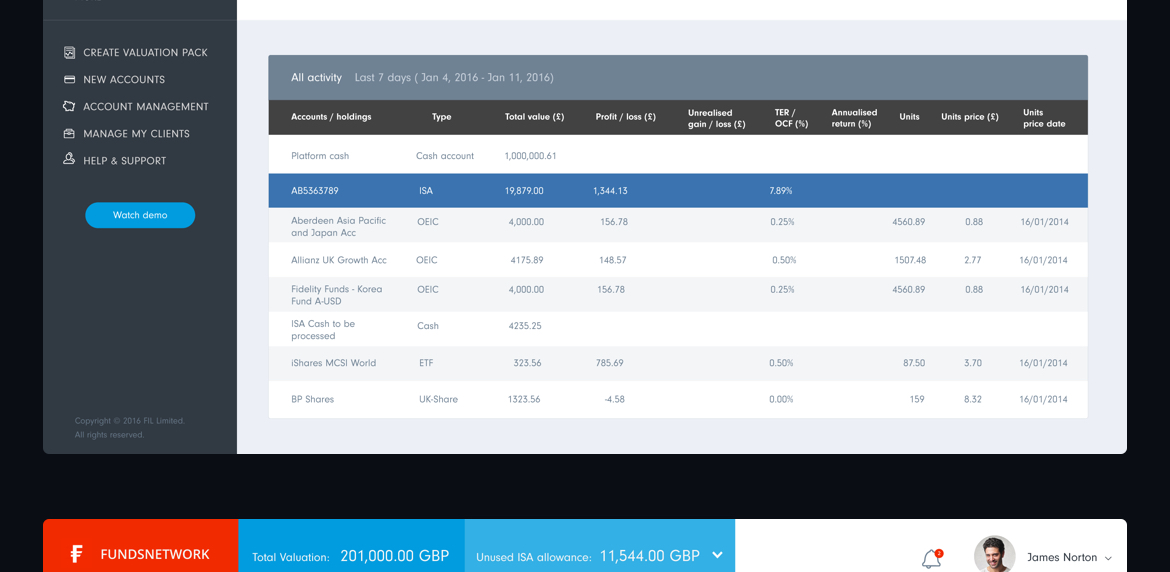
Task: Go to Manage My Clients
Action: click(136, 133)
